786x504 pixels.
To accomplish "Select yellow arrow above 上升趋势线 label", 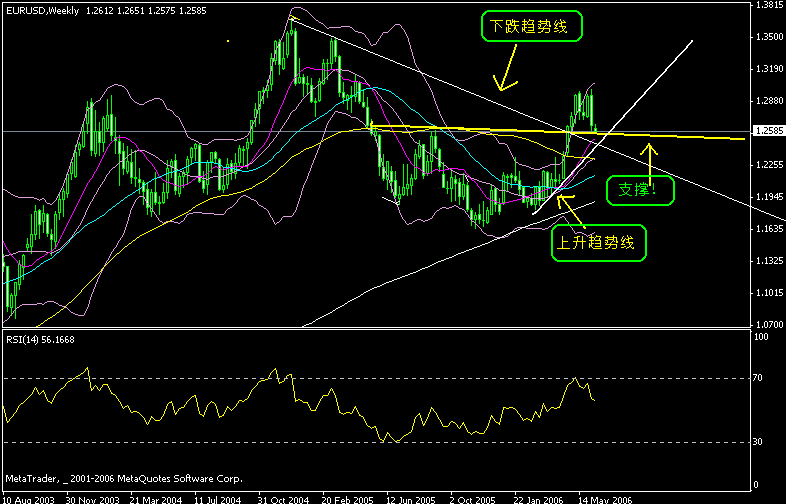I will 570,209.
